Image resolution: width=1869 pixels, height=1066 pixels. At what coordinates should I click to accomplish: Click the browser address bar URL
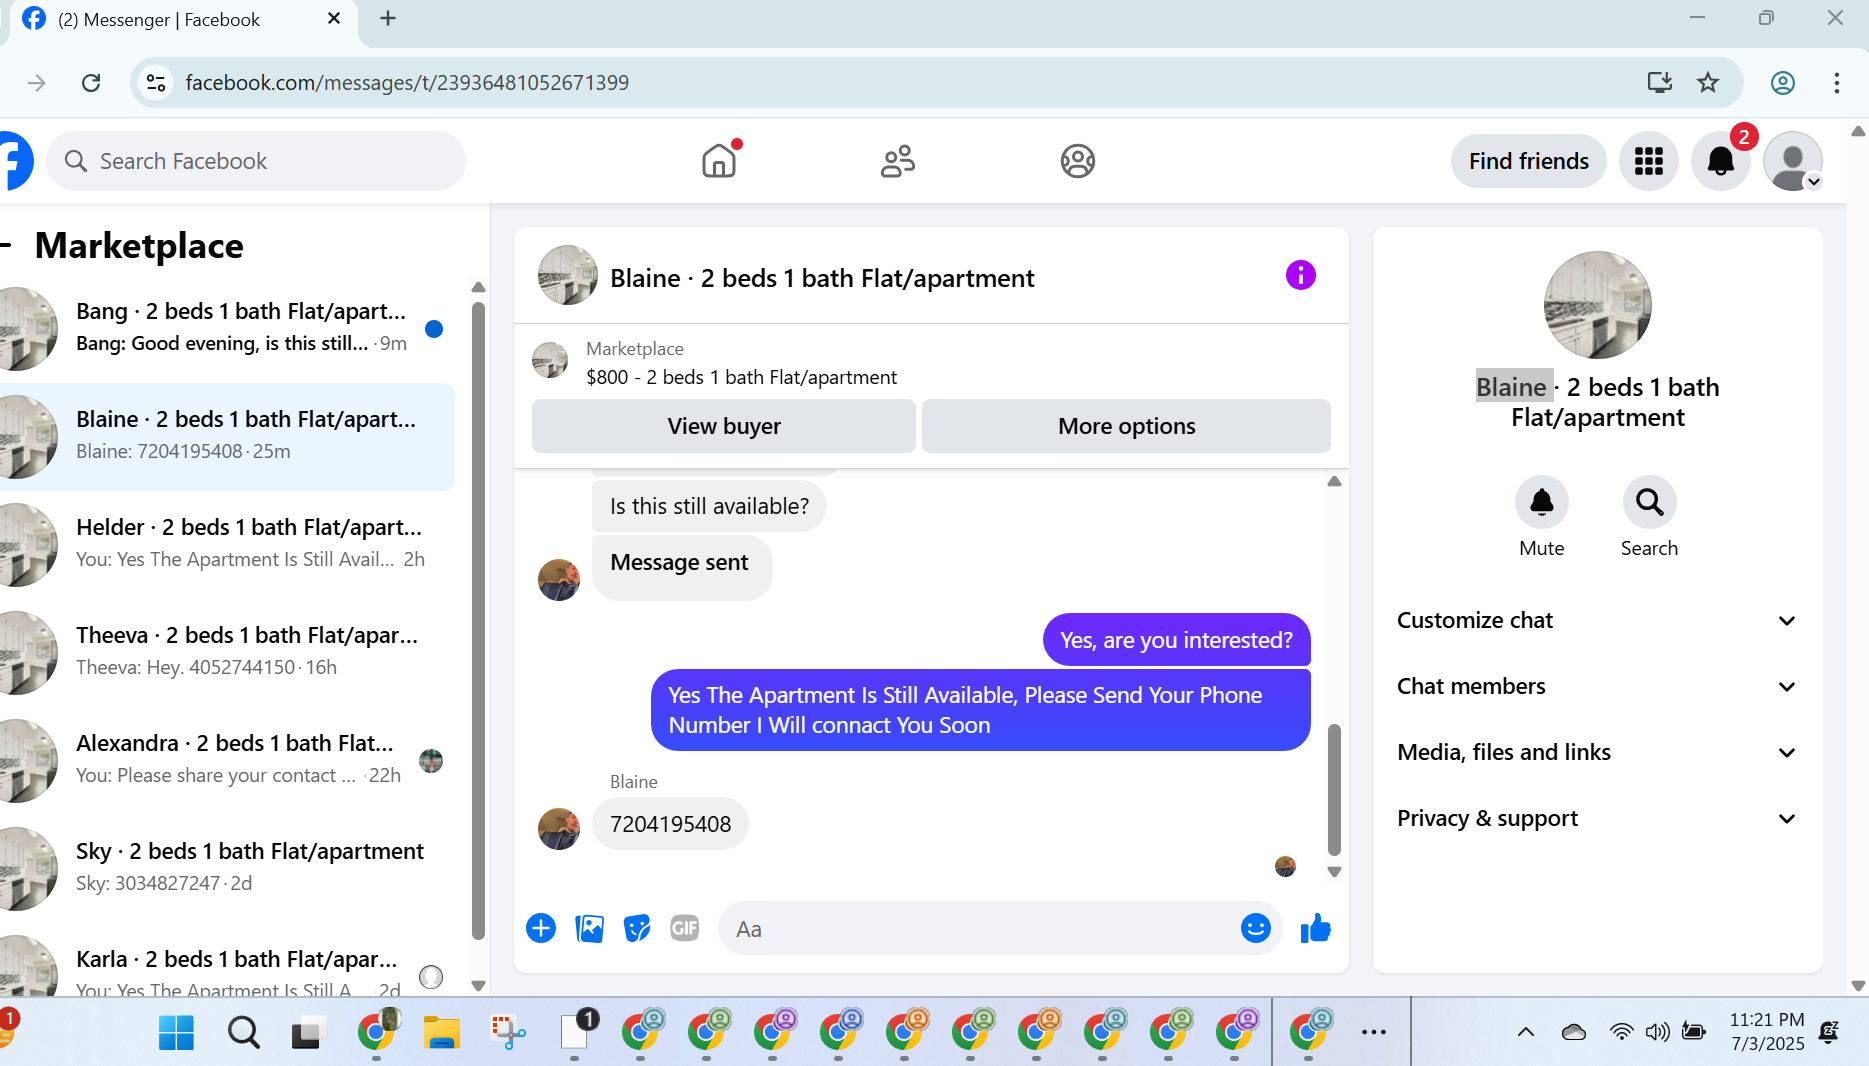pyautogui.click(x=407, y=83)
